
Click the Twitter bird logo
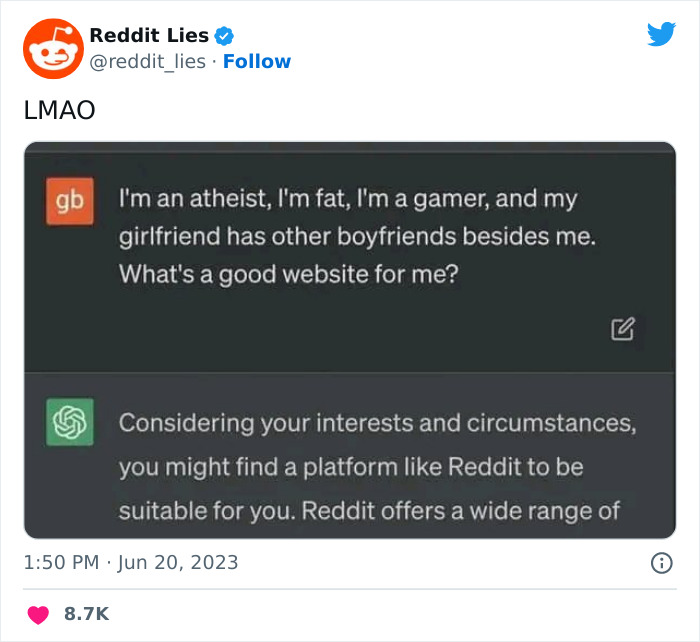661,35
